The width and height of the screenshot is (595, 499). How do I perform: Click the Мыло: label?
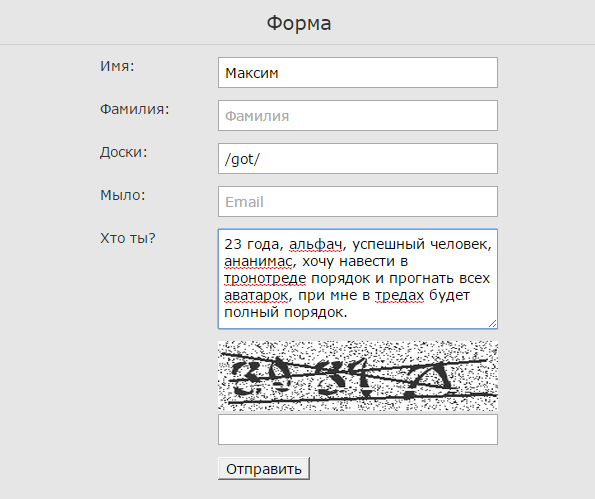coord(123,195)
